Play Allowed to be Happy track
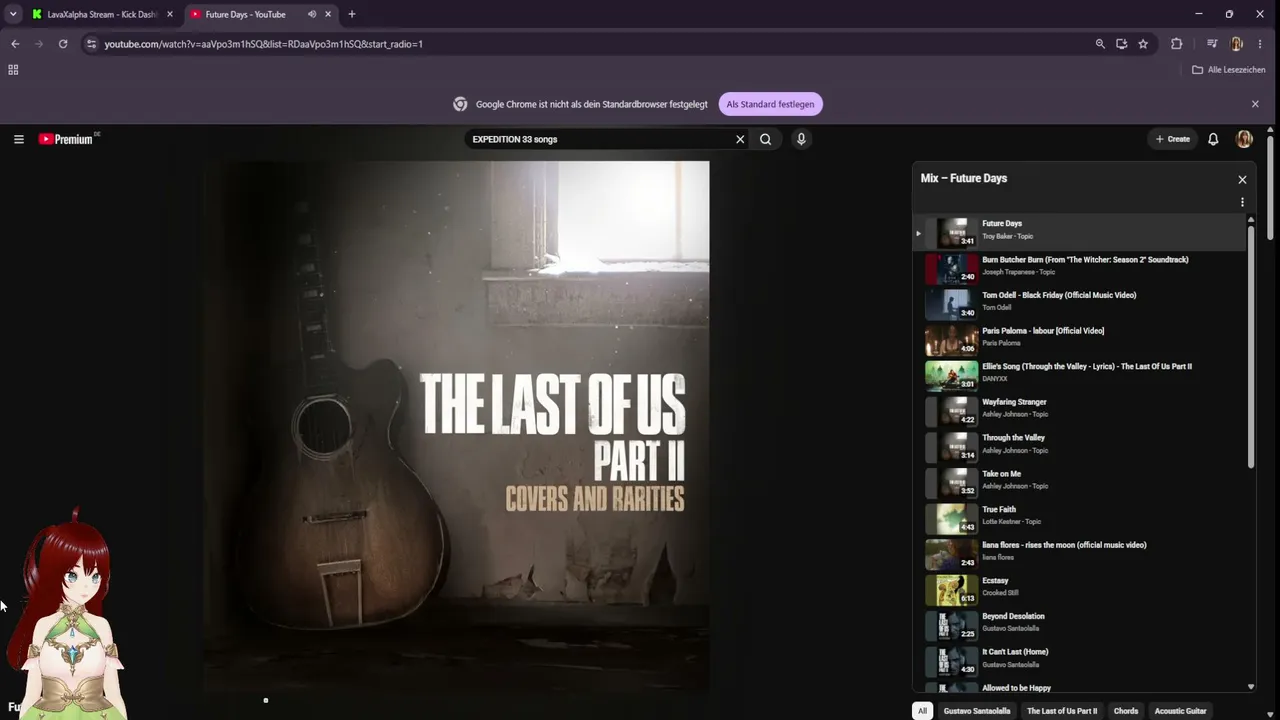This screenshot has height=720, width=1280. [1080, 688]
